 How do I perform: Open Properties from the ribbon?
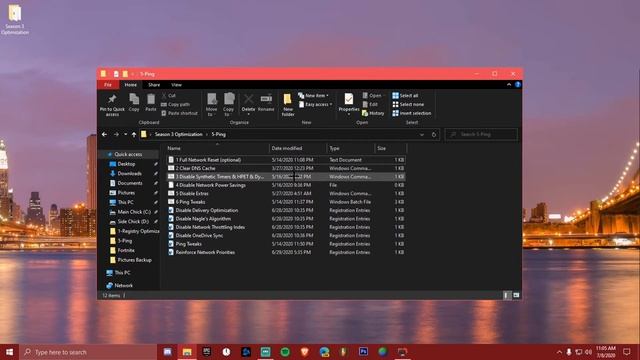click(x=349, y=104)
